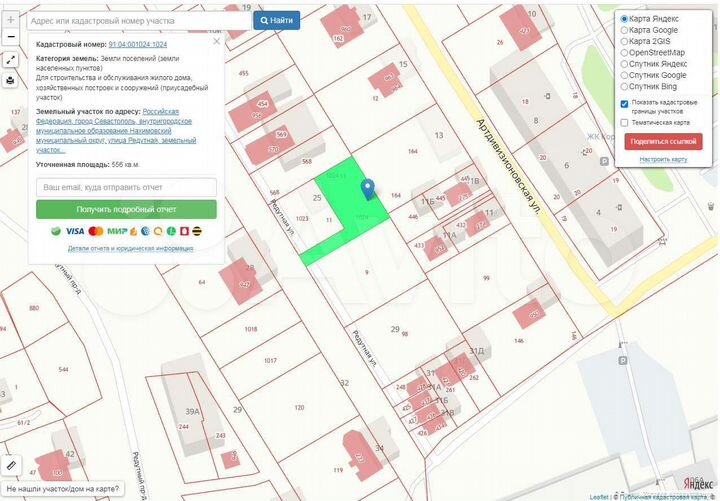
Task: Zoom out the map with minus button
Action: 10,36
